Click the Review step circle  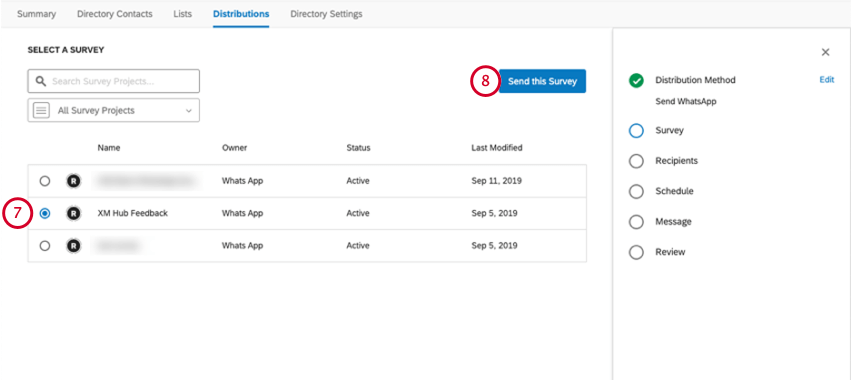click(x=636, y=252)
